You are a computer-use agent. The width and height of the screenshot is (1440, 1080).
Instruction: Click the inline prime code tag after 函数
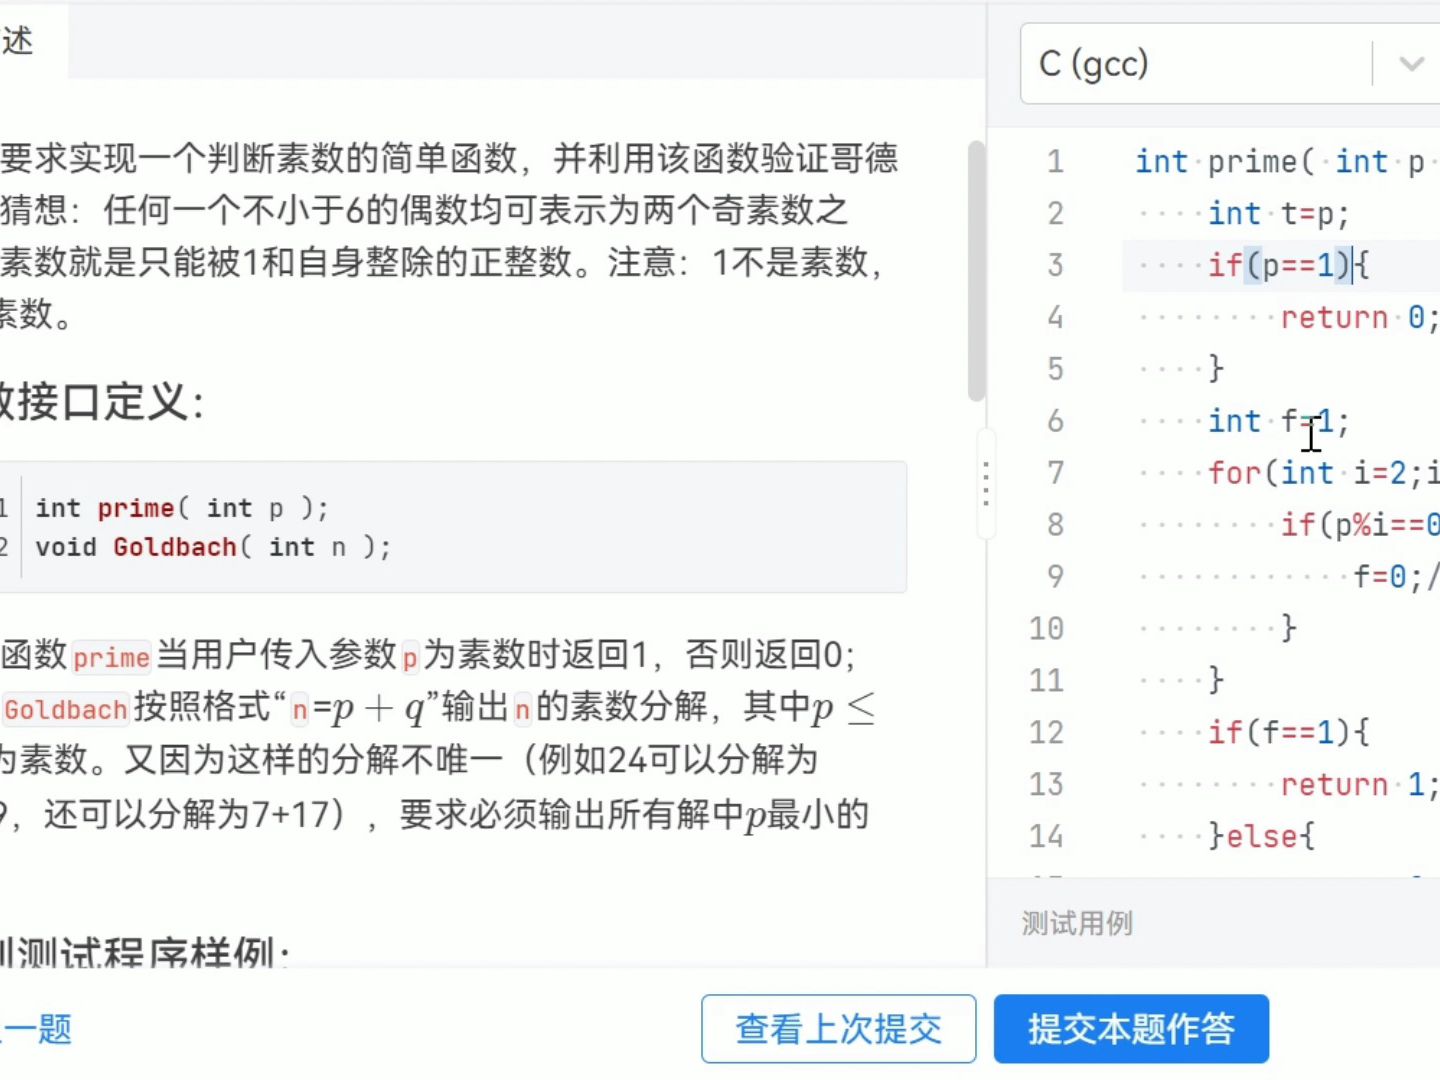coord(111,657)
